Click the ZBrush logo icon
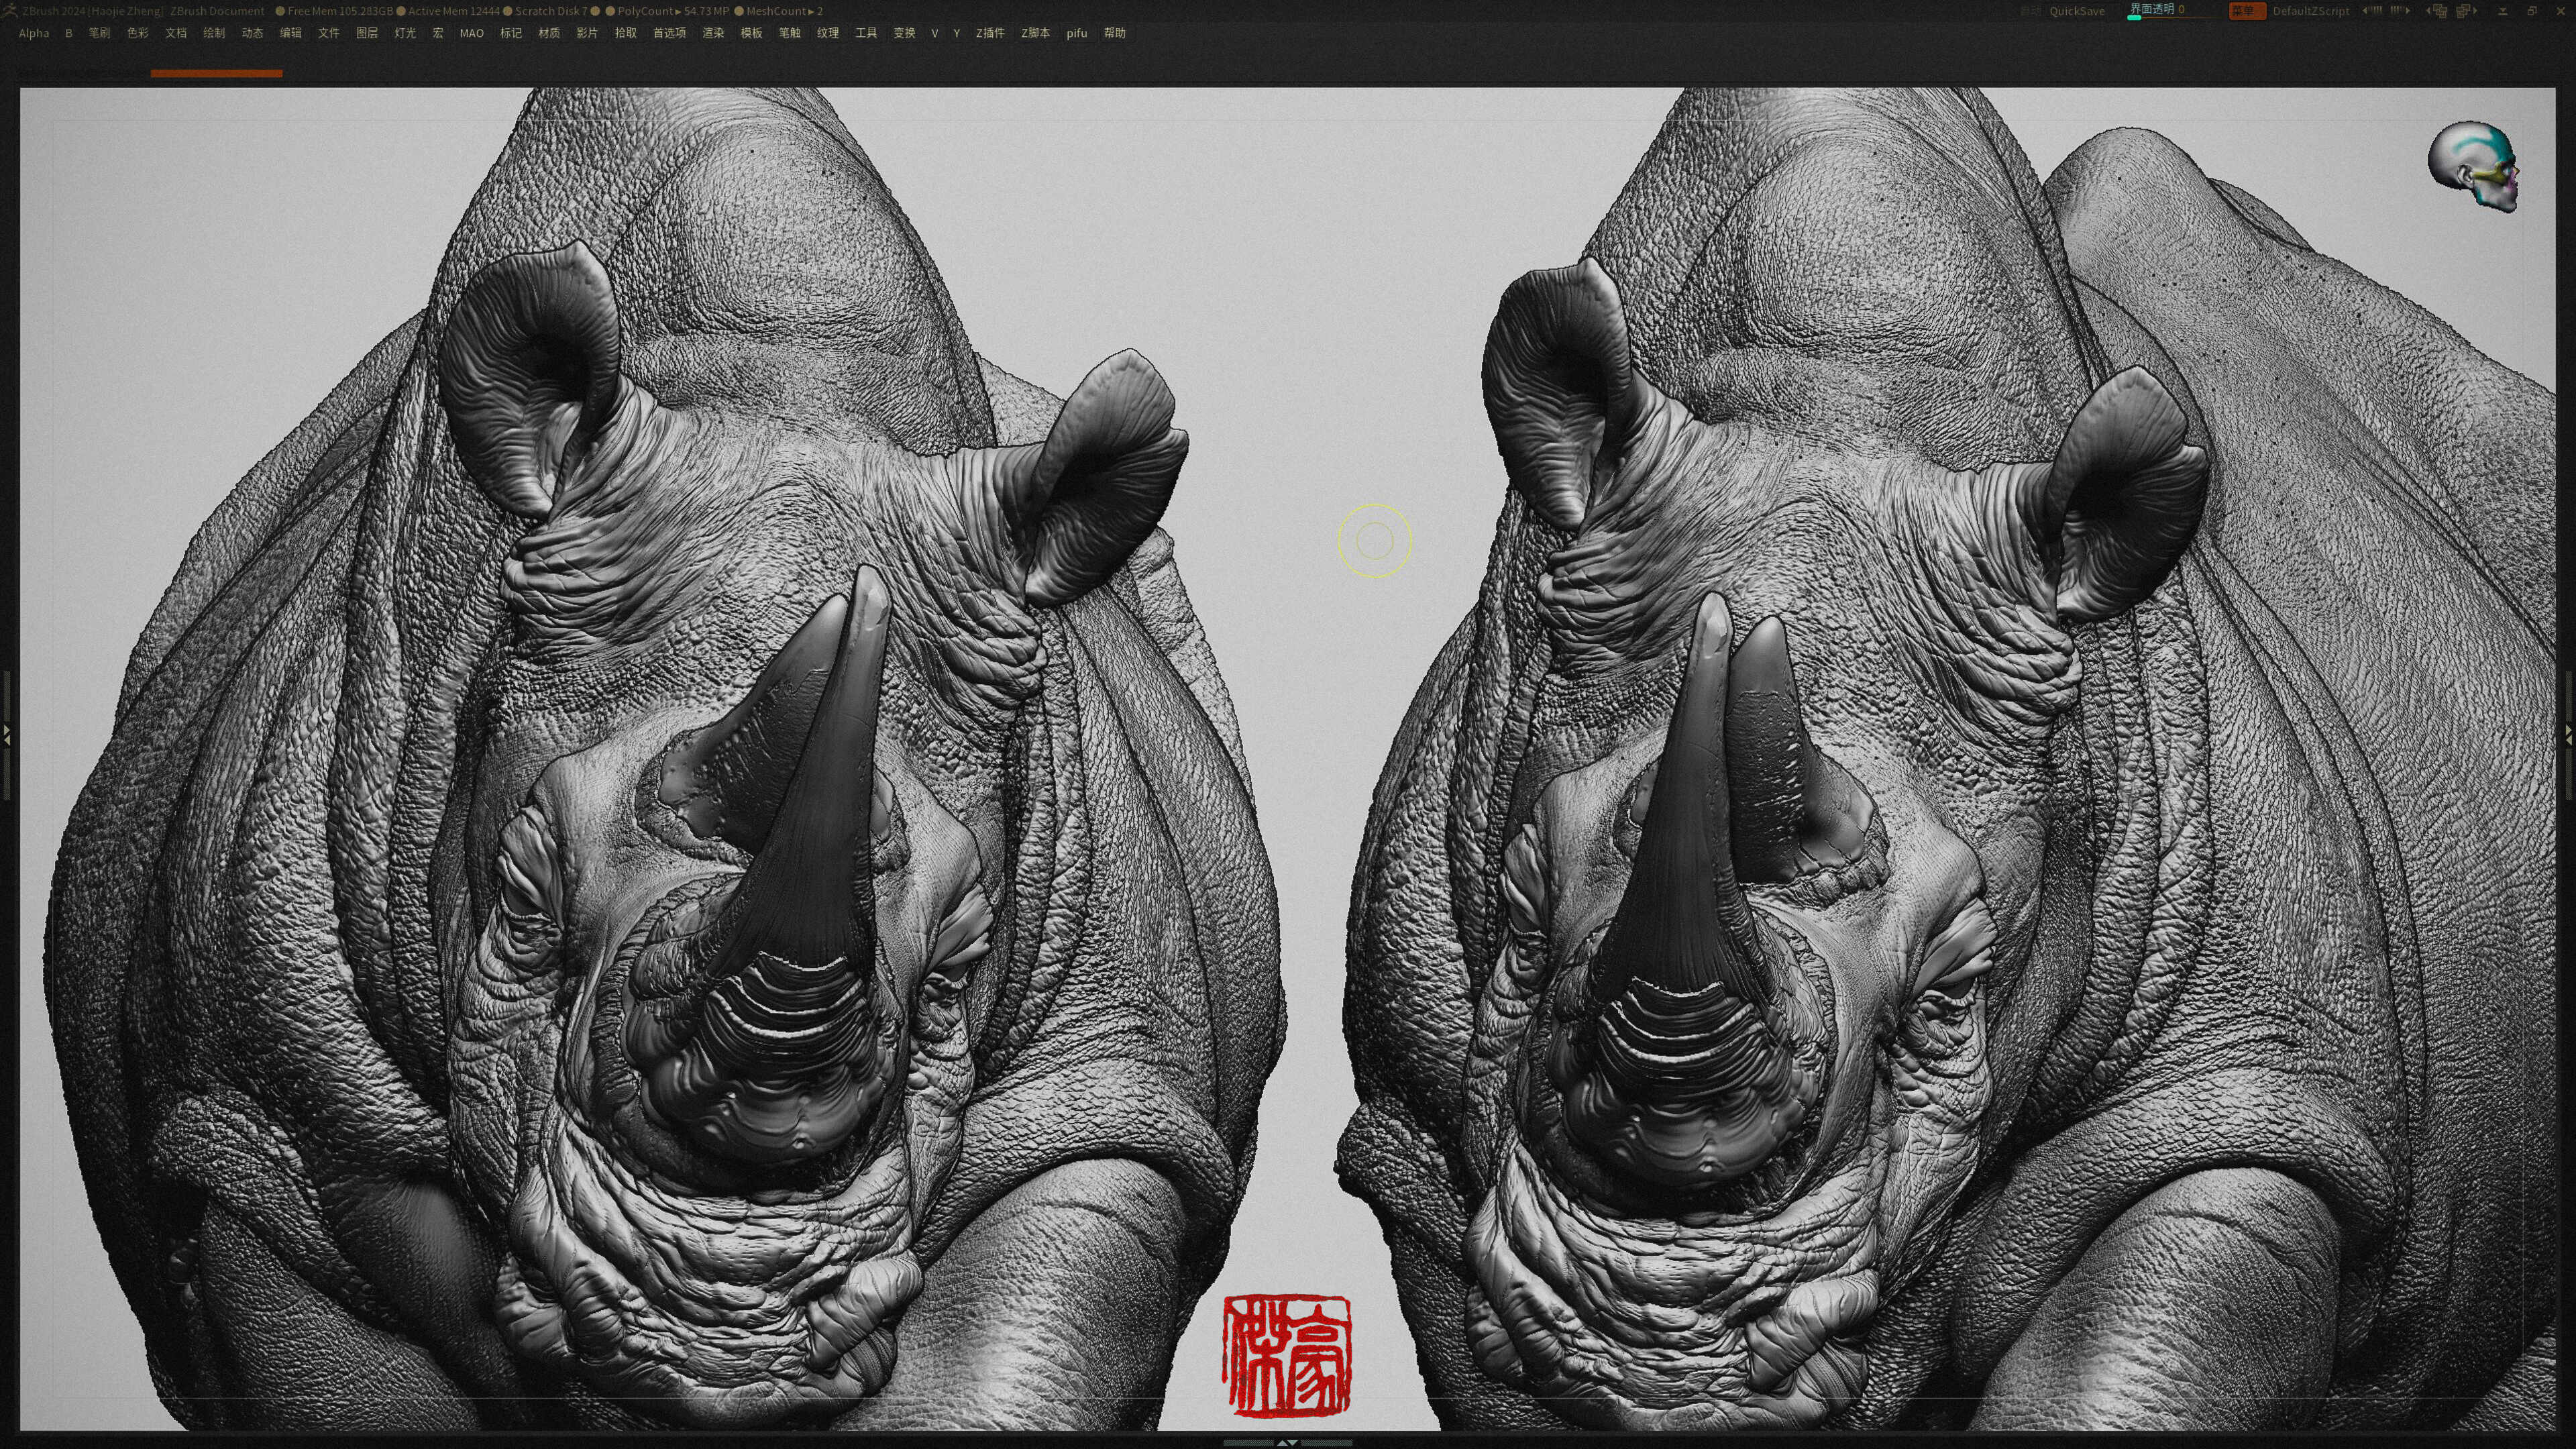This screenshot has width=2576, height=1449. [x=9, y=10]
